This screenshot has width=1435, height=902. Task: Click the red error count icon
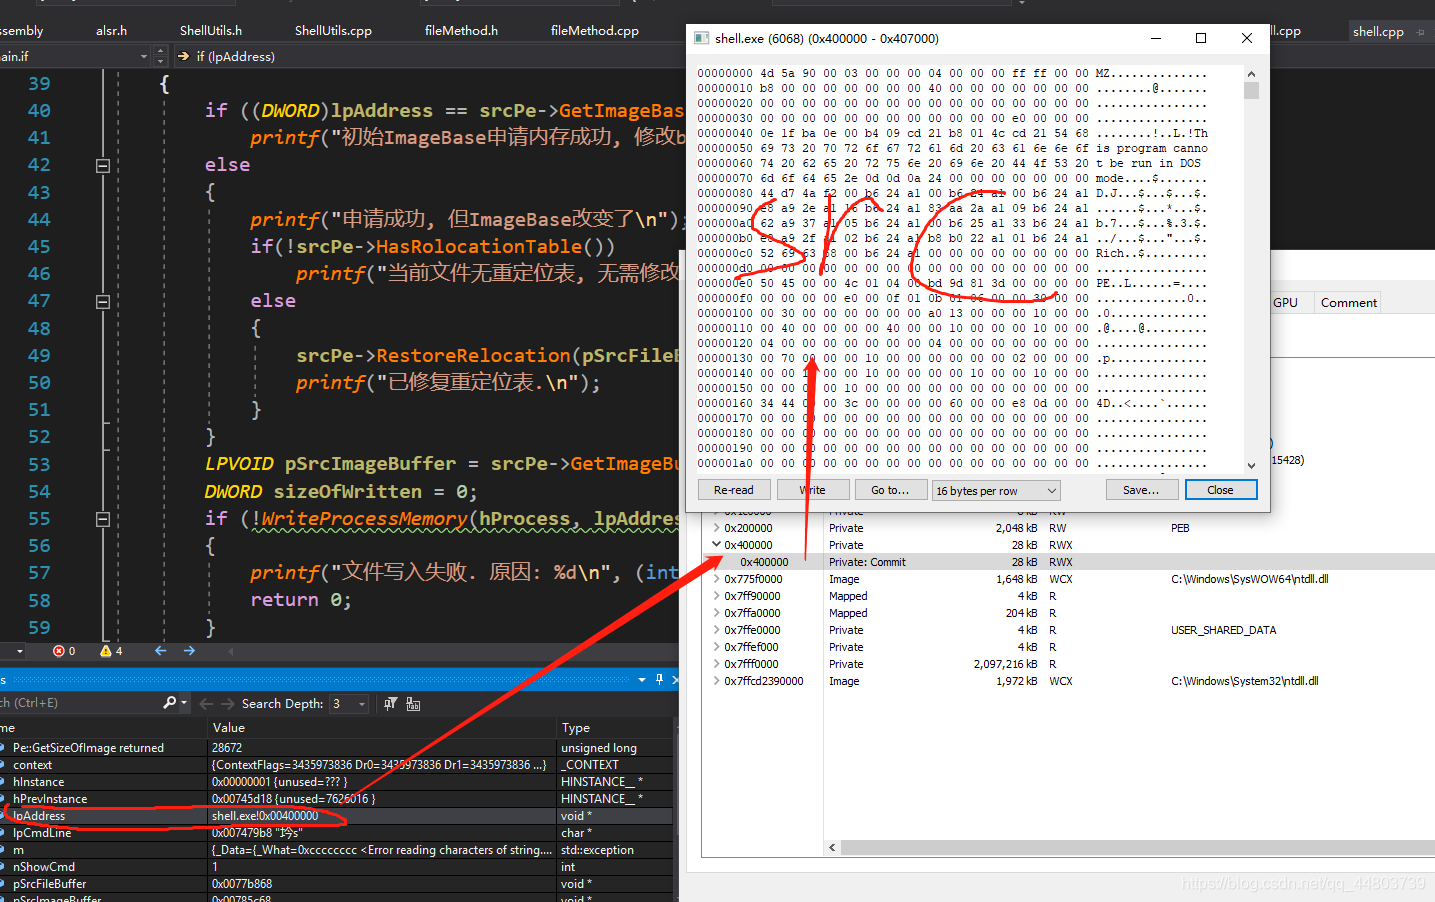59,651
